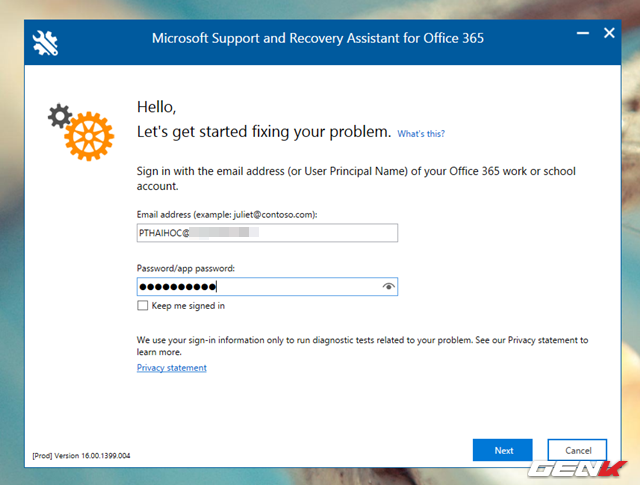Click the 'Email address (example: juliet@contoso.com):' label
Image resolution: width=640 pixels, height=485 pixels.
point(227,214)
